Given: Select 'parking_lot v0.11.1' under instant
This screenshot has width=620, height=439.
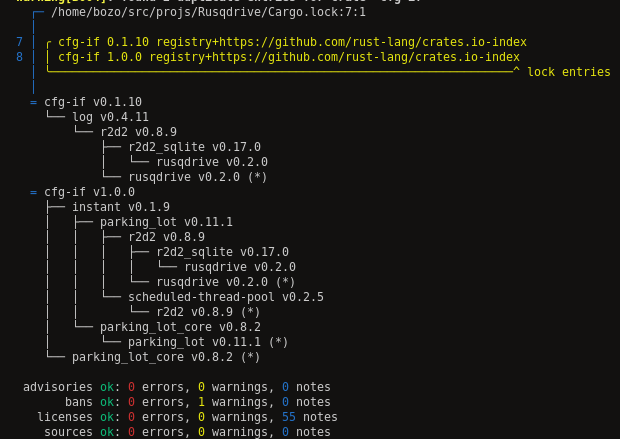Looking at the screenshot, I should point(166,222).
